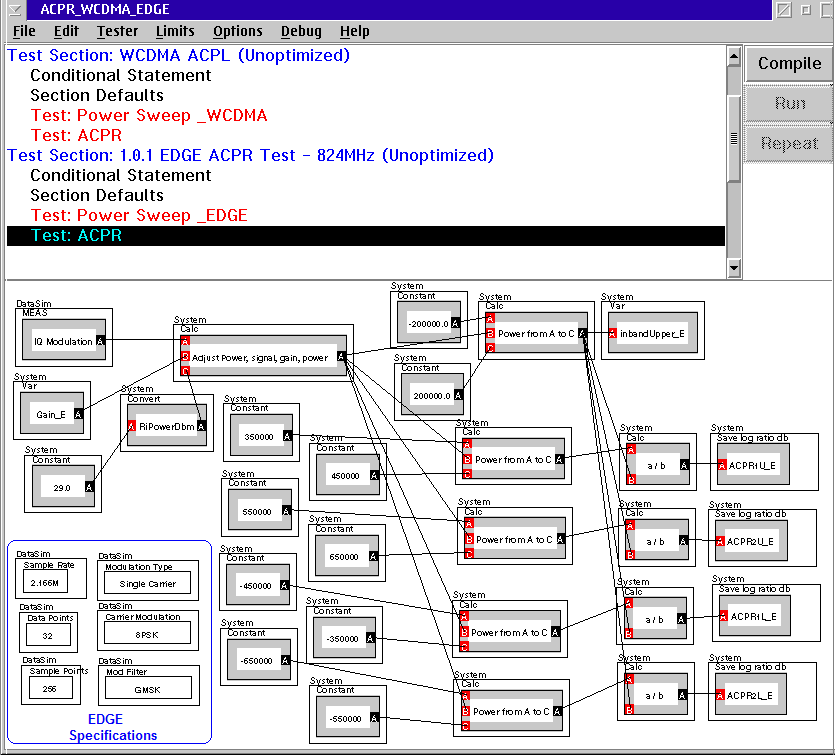Select the inbandUpper_E variable block
836x755 pixels.
pyautogui.click(x=653, y=333)
